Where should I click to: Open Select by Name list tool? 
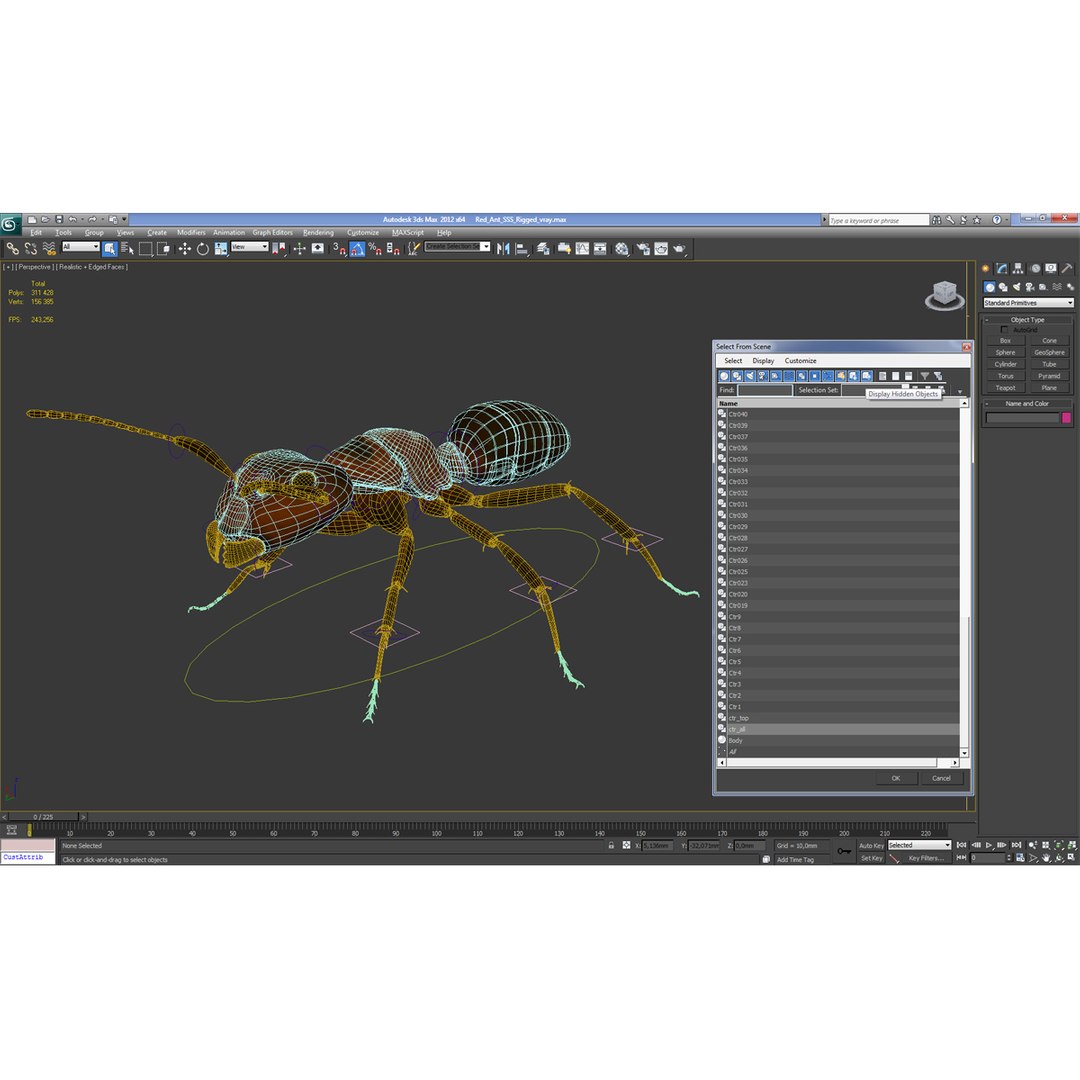127,249
